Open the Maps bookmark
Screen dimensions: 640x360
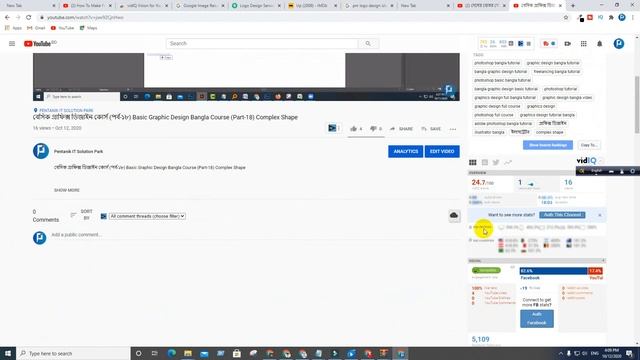89,28
